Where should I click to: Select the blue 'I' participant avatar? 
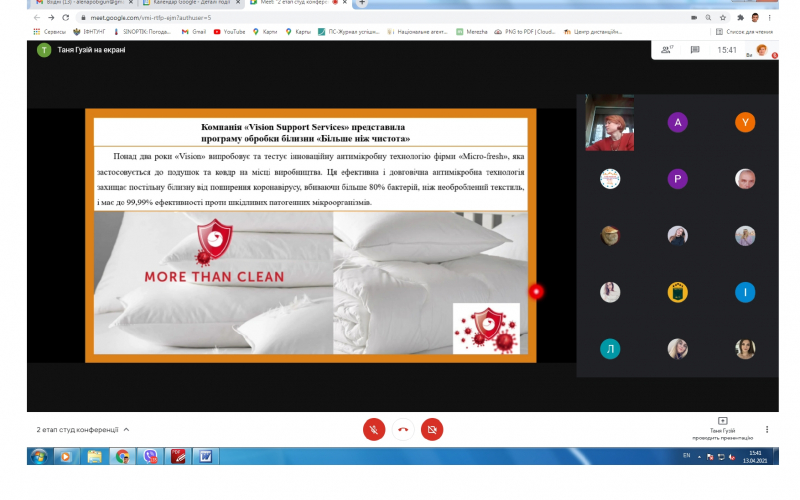(x=745, y=292)
